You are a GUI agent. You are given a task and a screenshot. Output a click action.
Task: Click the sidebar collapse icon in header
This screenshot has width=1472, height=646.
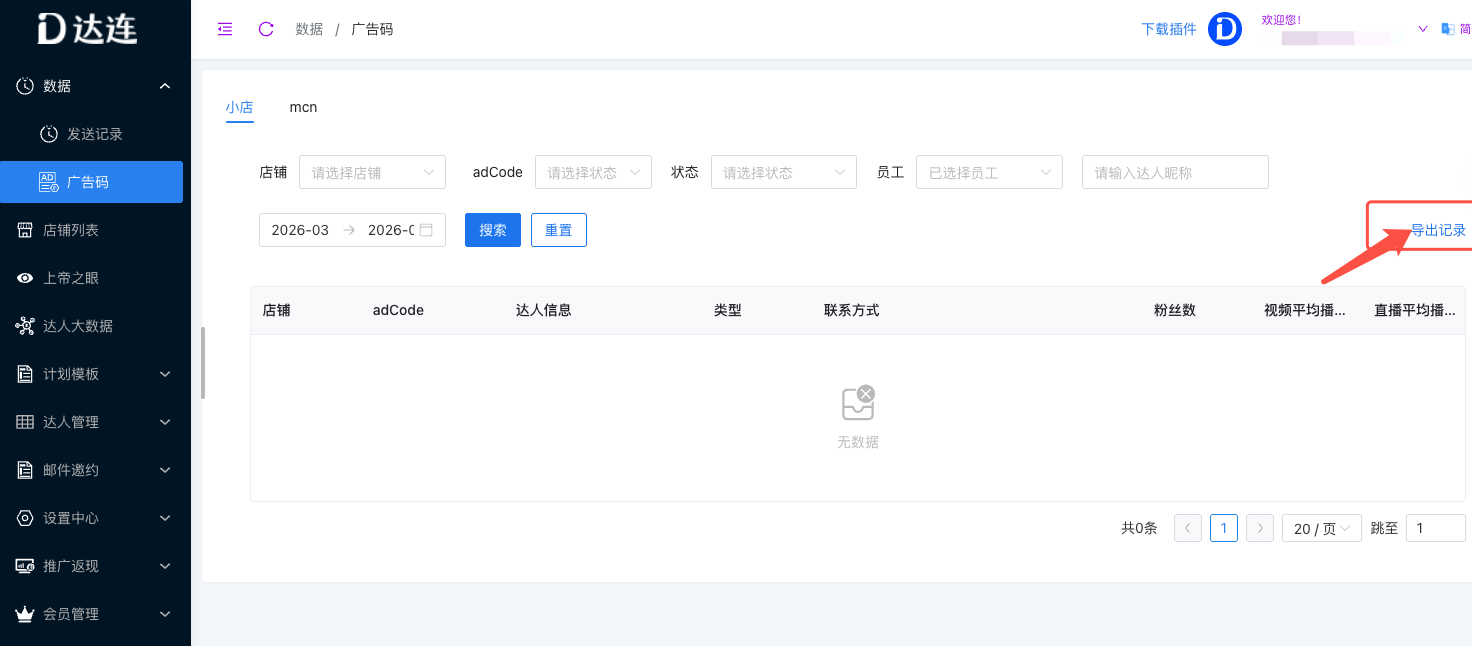(x=225, y=29)
